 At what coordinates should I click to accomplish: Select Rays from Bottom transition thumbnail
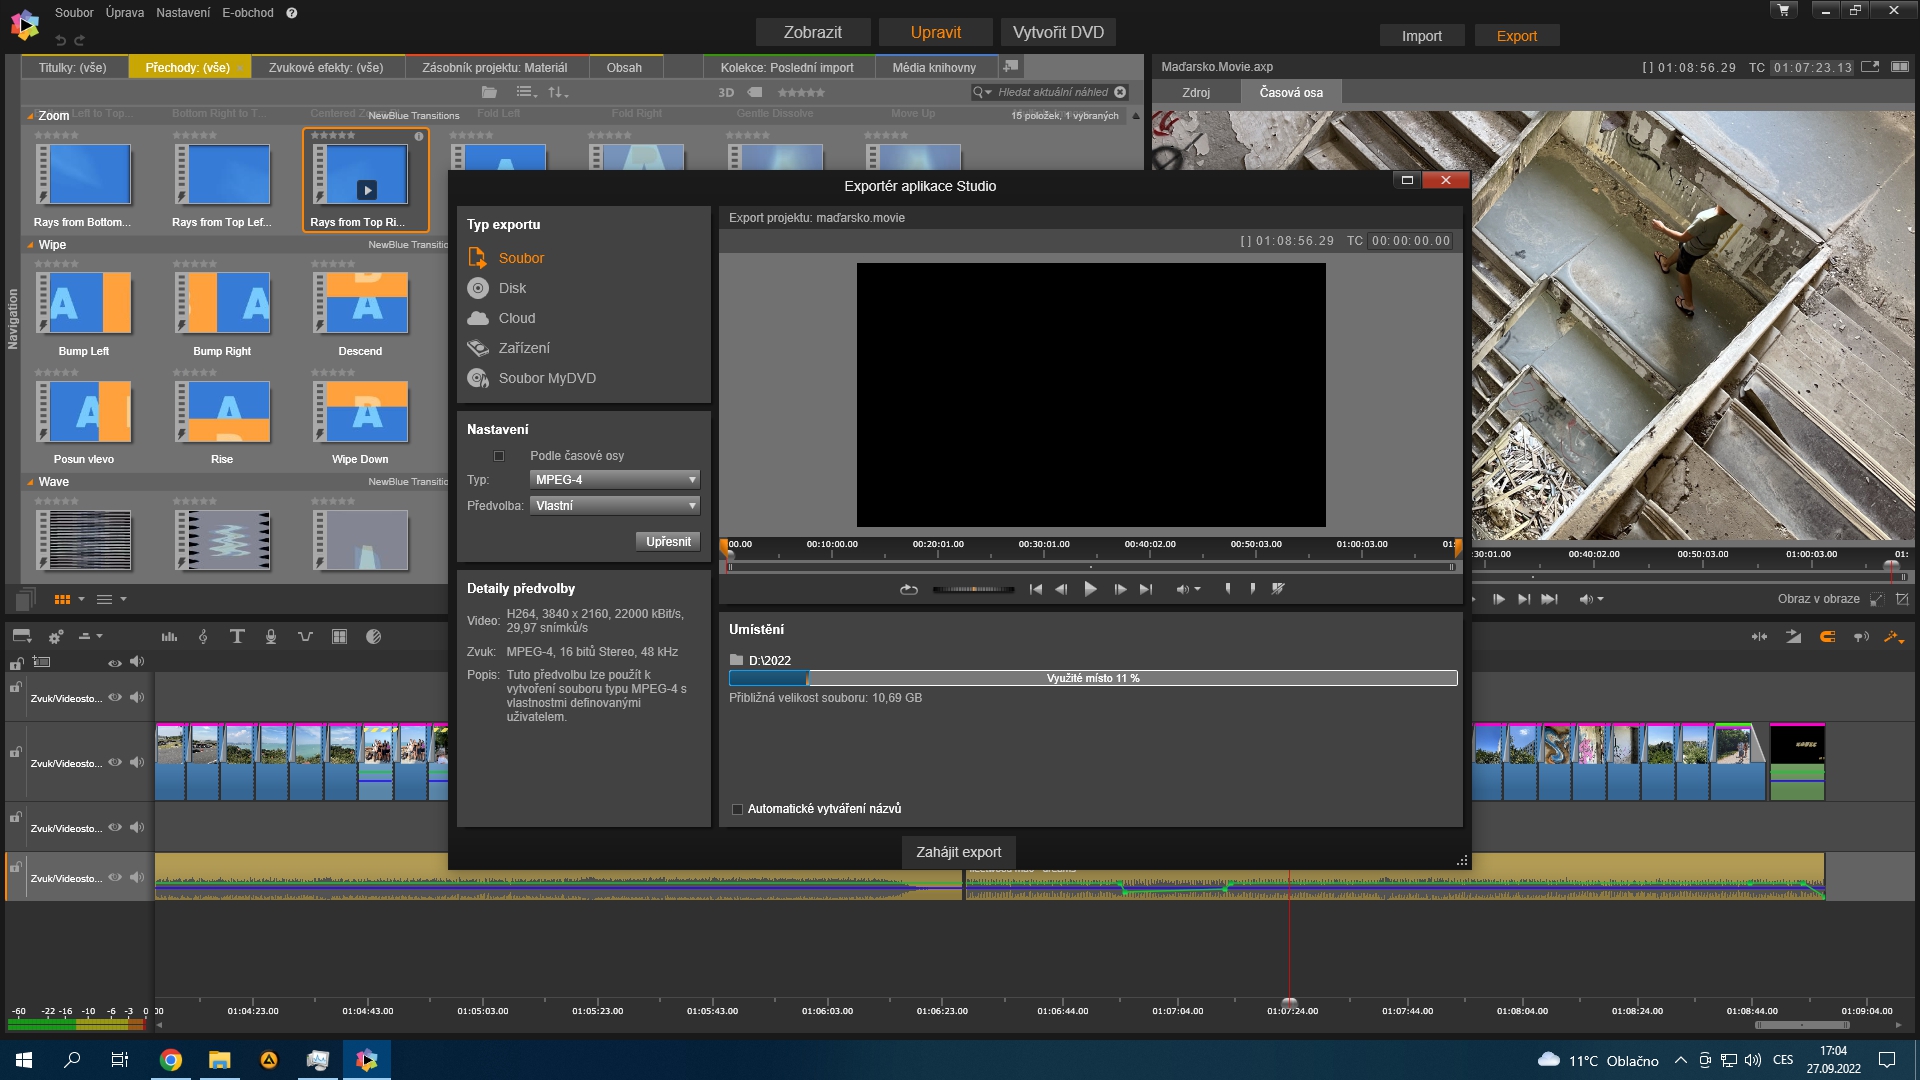coord(83,176)
